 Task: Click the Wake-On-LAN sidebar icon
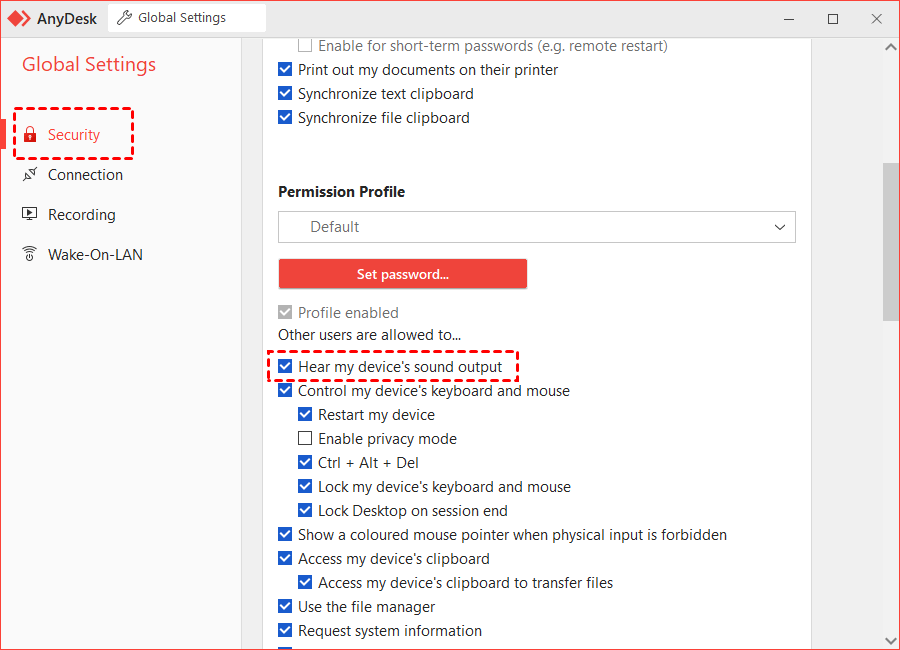[30, 255]
